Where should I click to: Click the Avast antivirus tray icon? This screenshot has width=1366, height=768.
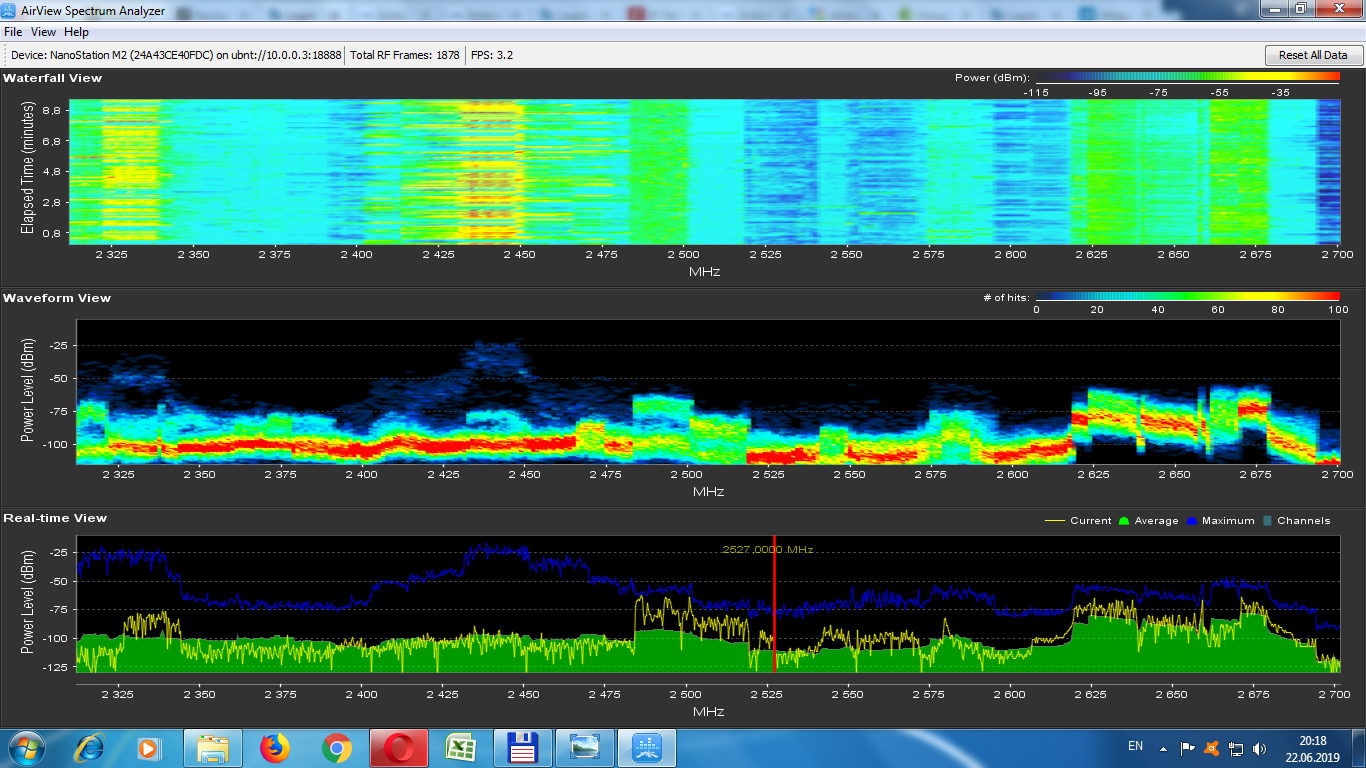coord(1212,747)
